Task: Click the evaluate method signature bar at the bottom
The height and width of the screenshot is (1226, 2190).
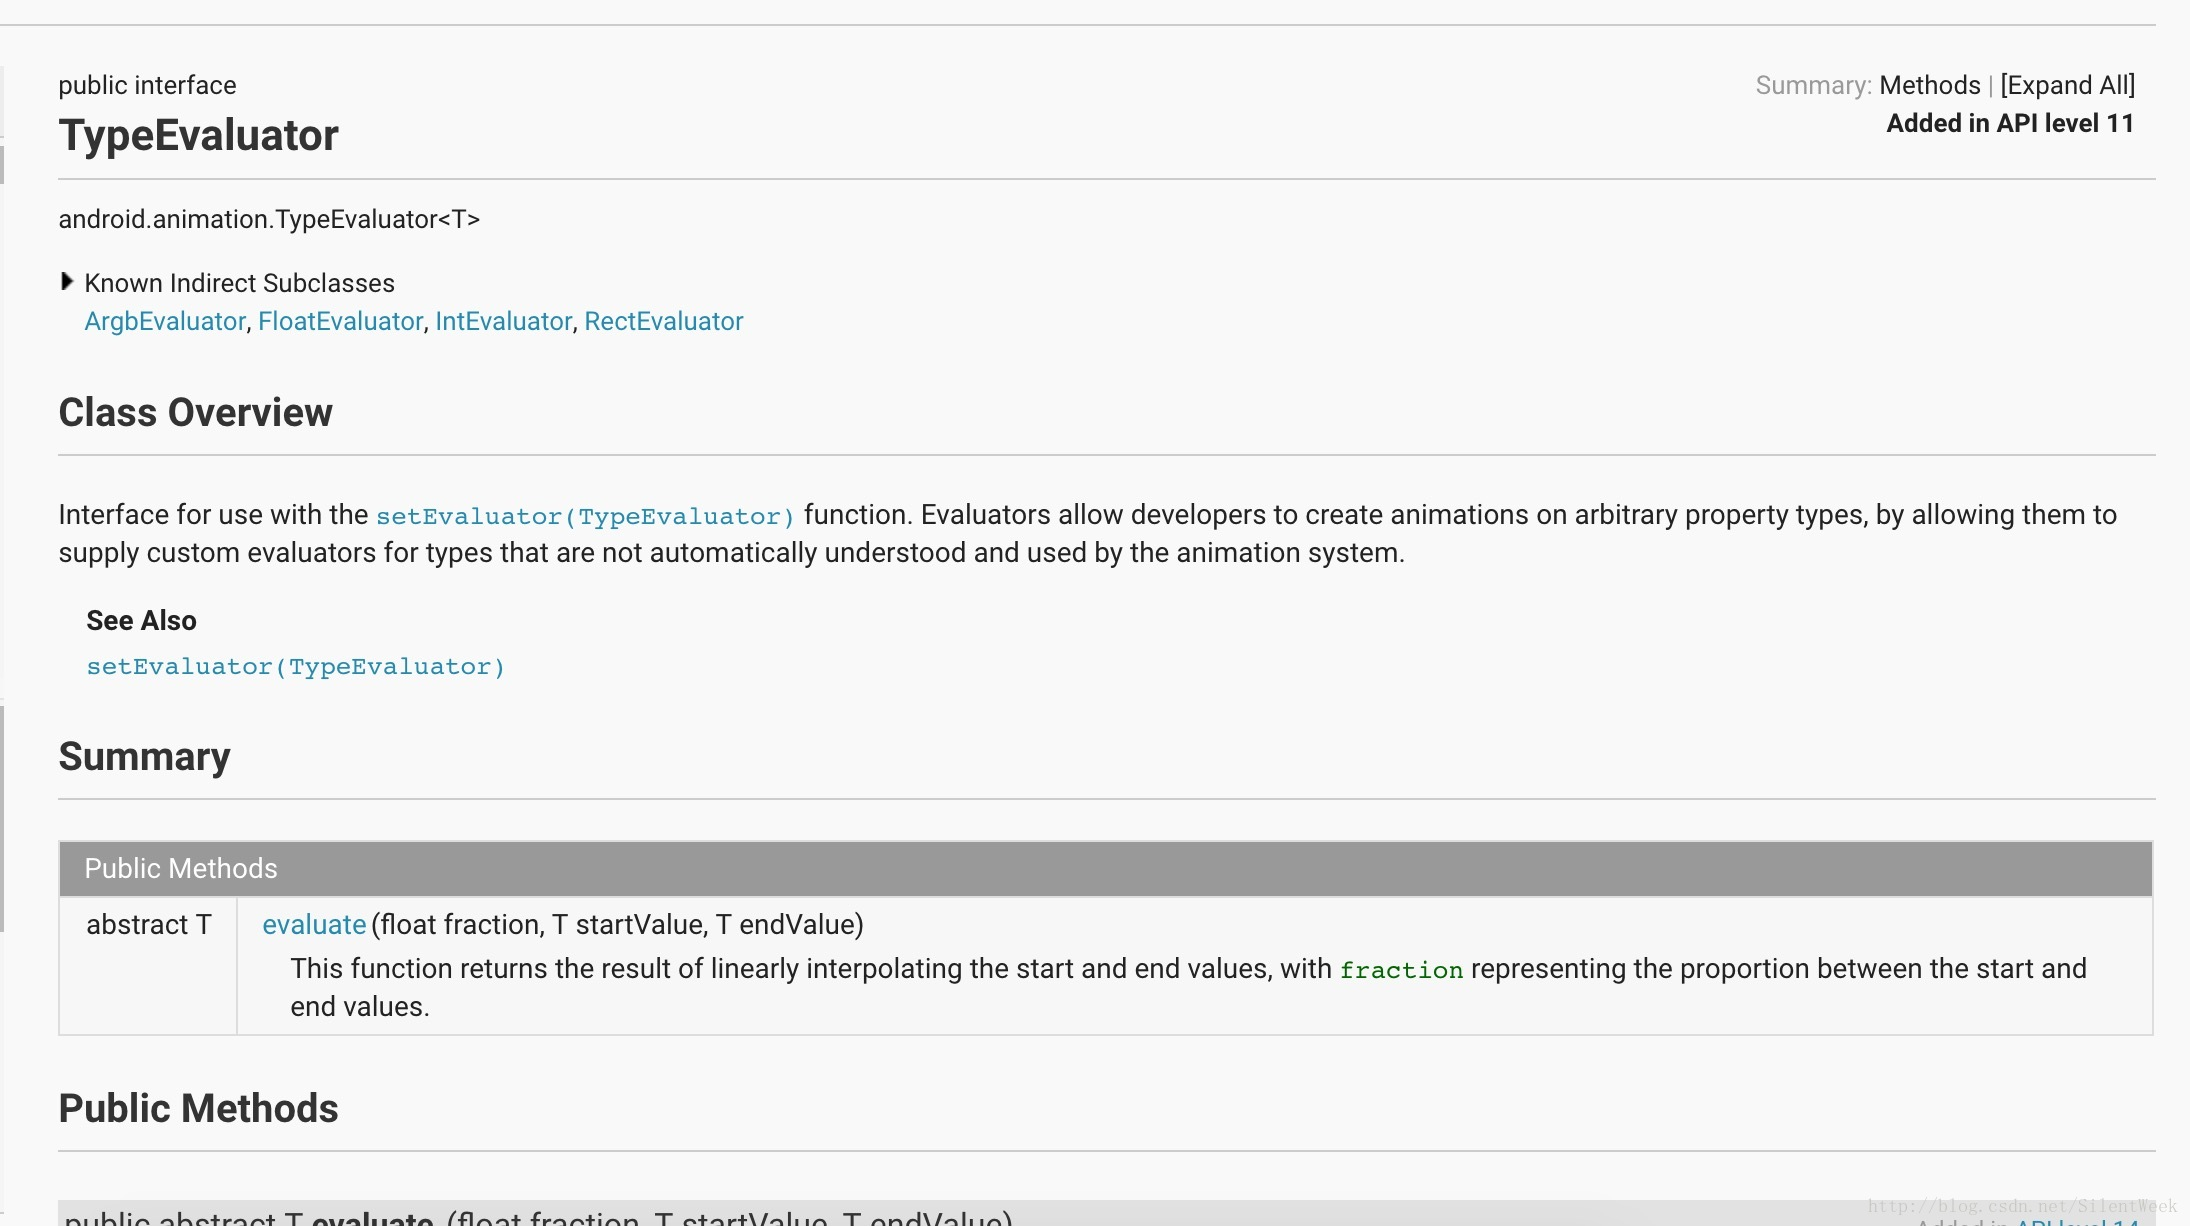Action: click(540, 1216)
